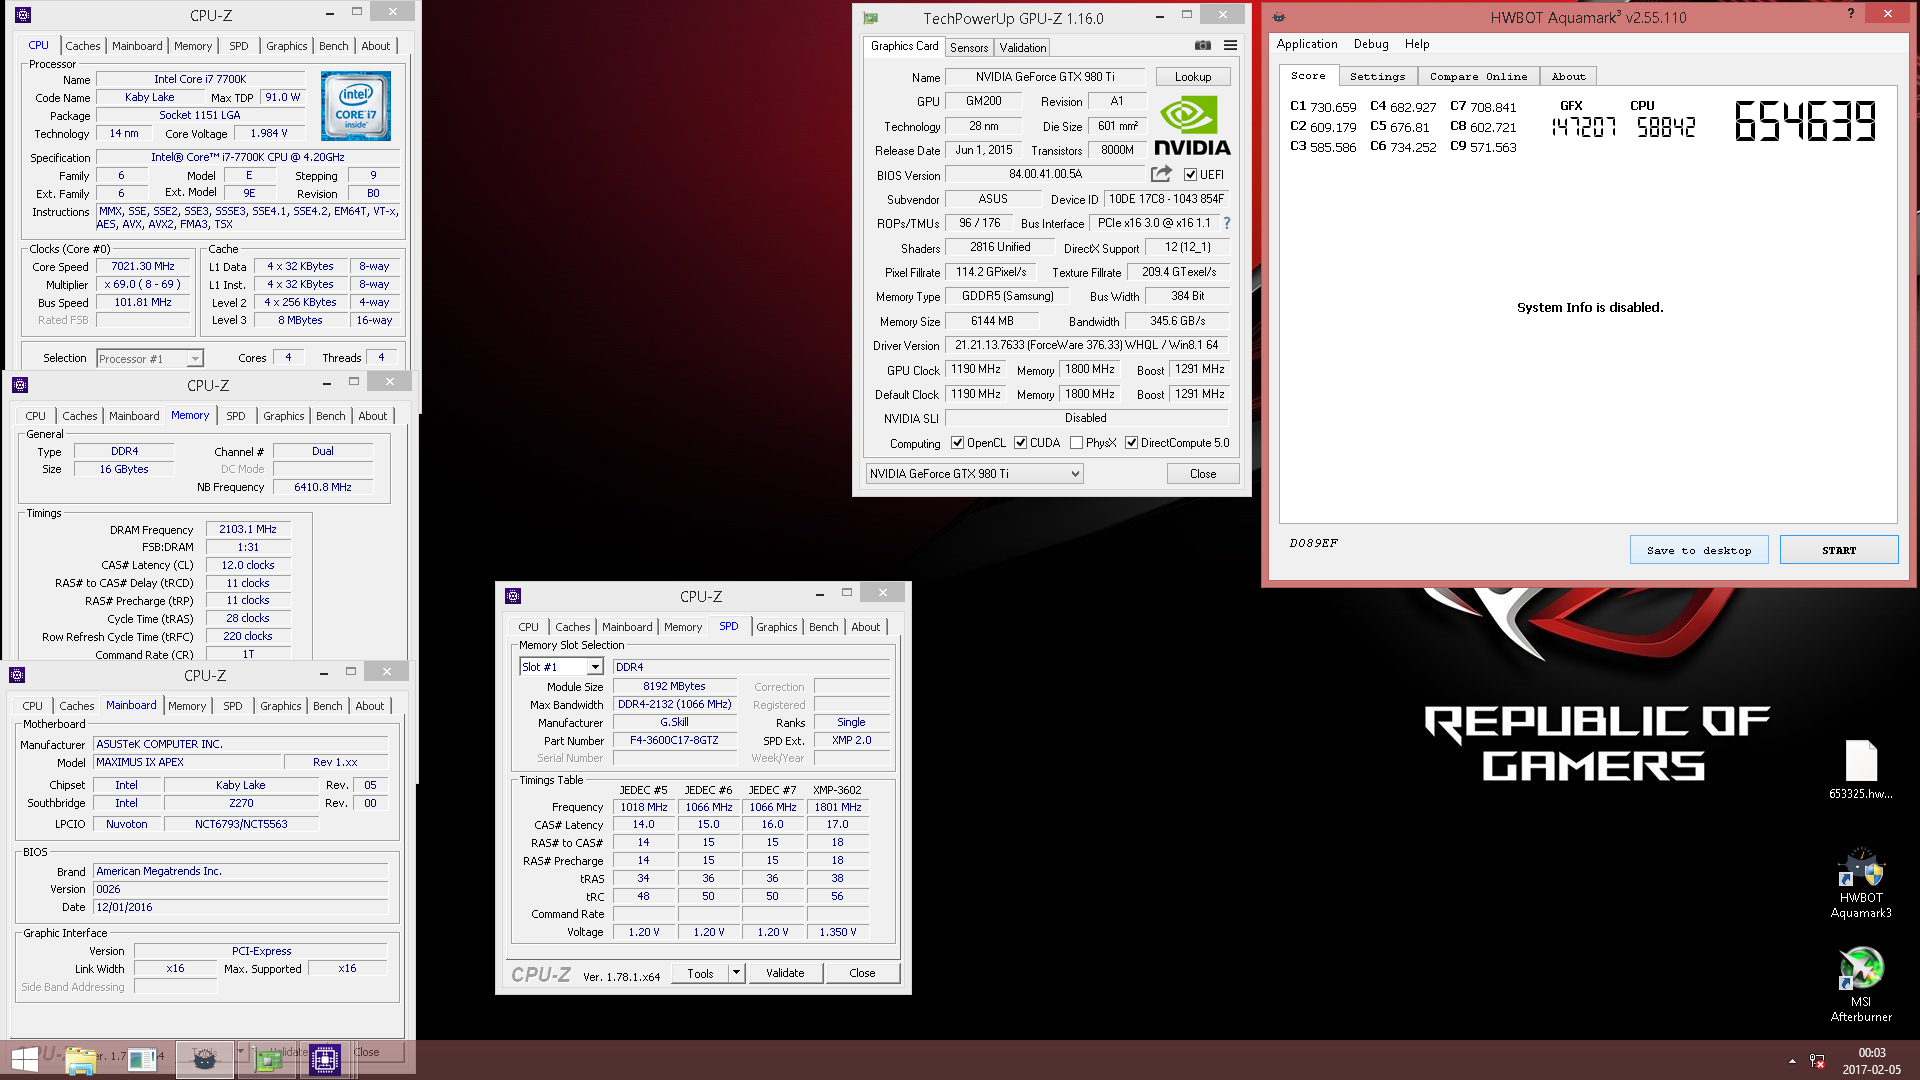The image size is (1920, 1080).
Task: Open the GPU selection dropdown in GPU-Z
Action: tap(974, 474)
